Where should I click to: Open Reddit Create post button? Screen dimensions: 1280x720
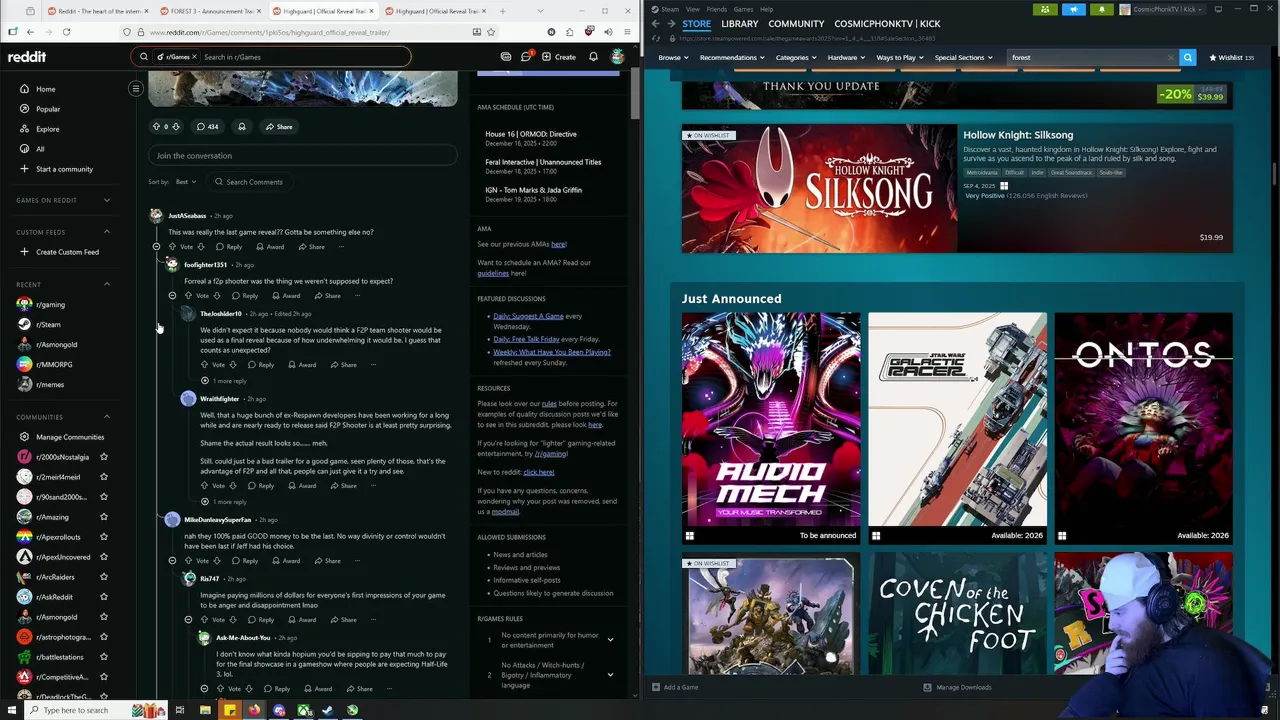click(x=559, y=57)
